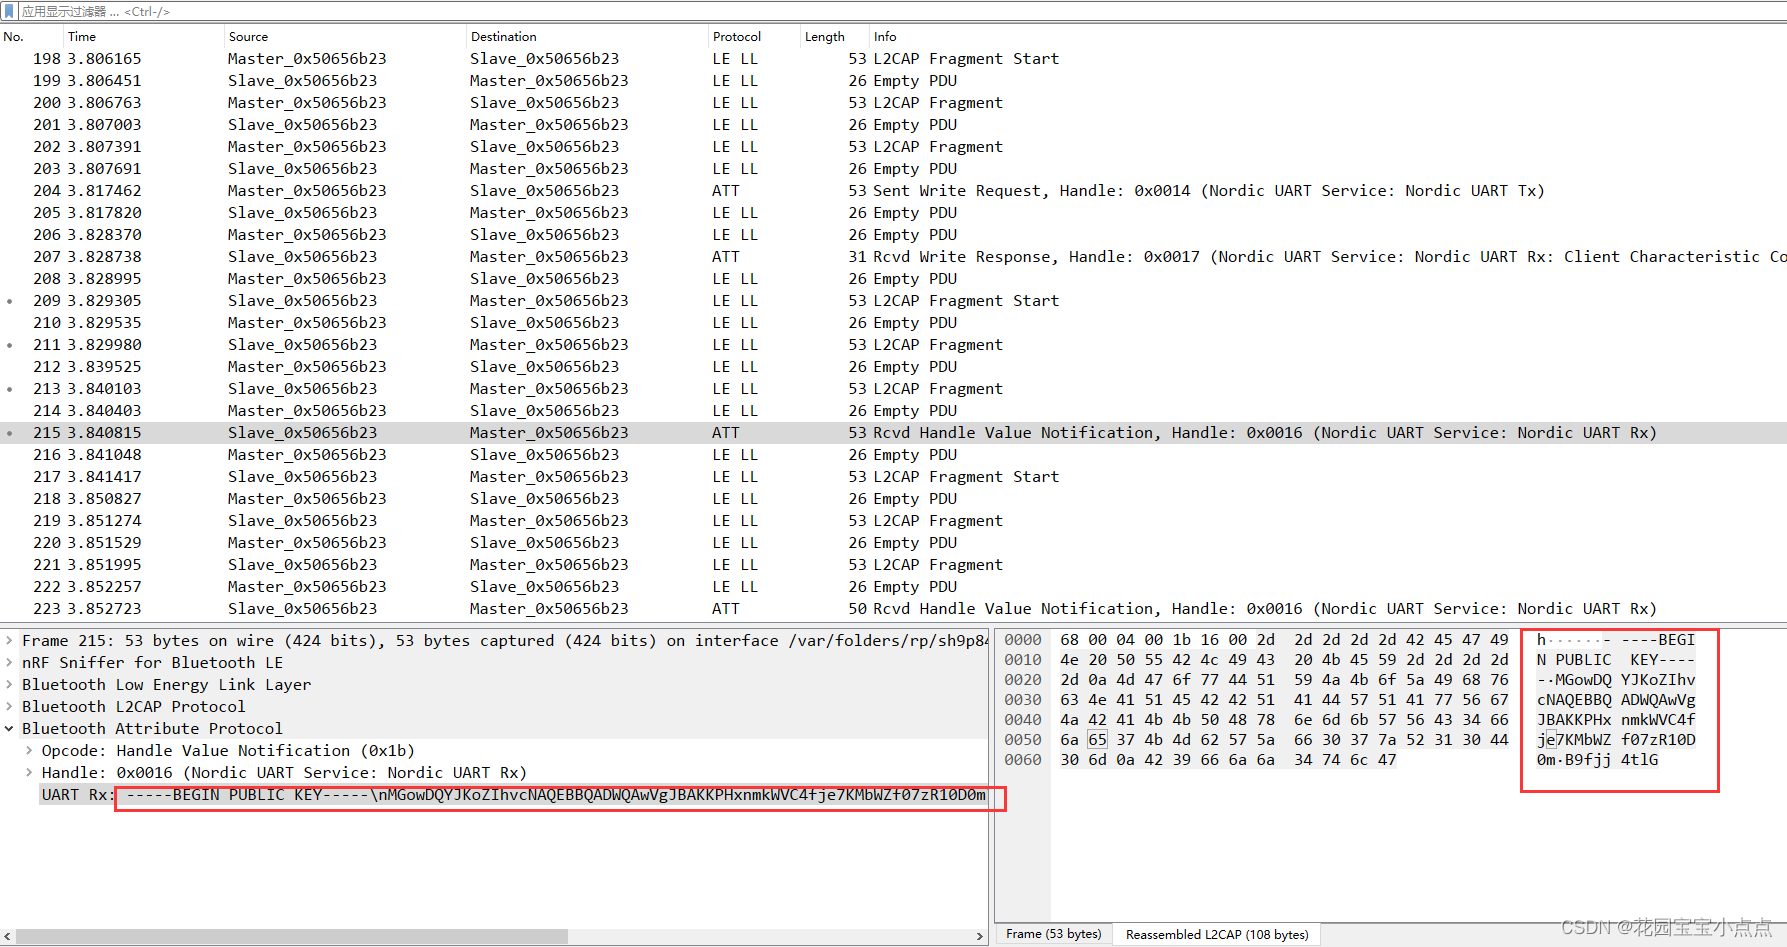
Task: Select packet 198 L2CAP Fragment Start
Action: 893,59
